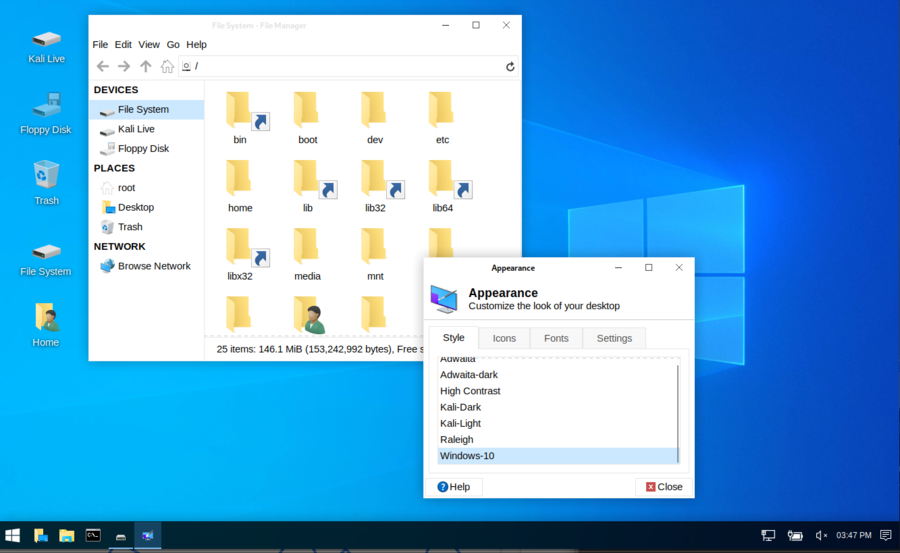900x553 pixels.
Task: Choose the Kali-Dark style
Action: click(x=557, y=407)
